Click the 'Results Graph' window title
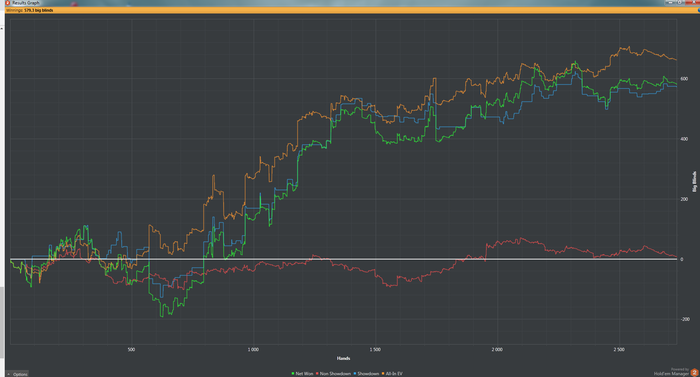The image size is (700, 377). (26, 3)
